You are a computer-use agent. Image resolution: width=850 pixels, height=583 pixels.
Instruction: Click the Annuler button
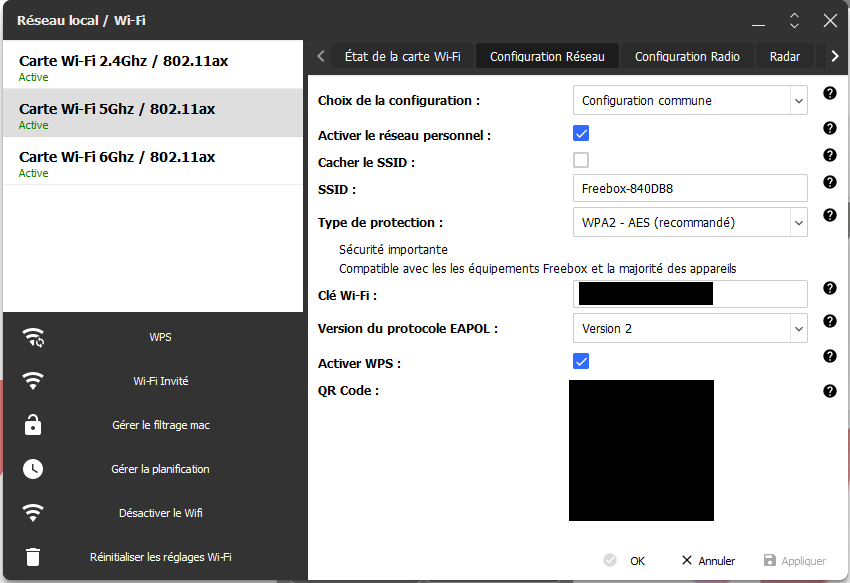[708, 561]
